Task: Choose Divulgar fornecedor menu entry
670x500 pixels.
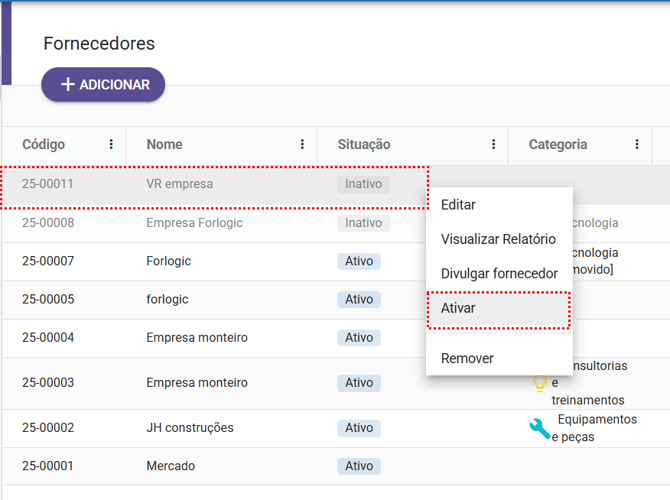Action: click(499, 273)
